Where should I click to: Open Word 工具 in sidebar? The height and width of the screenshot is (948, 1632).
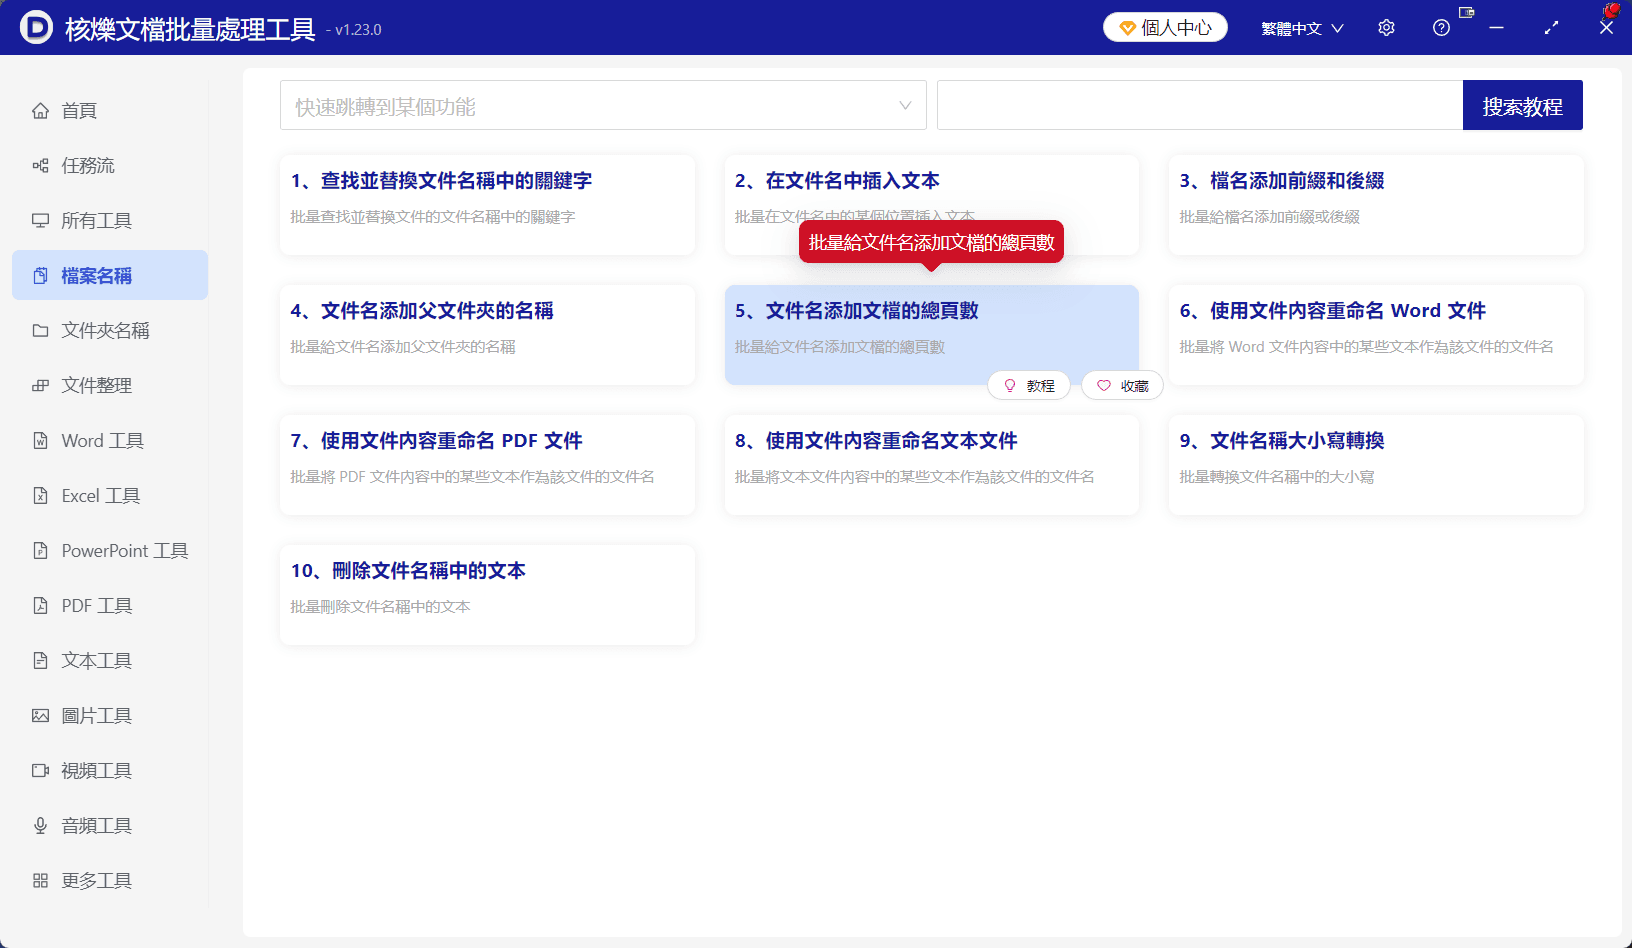(x=110, y=441)
